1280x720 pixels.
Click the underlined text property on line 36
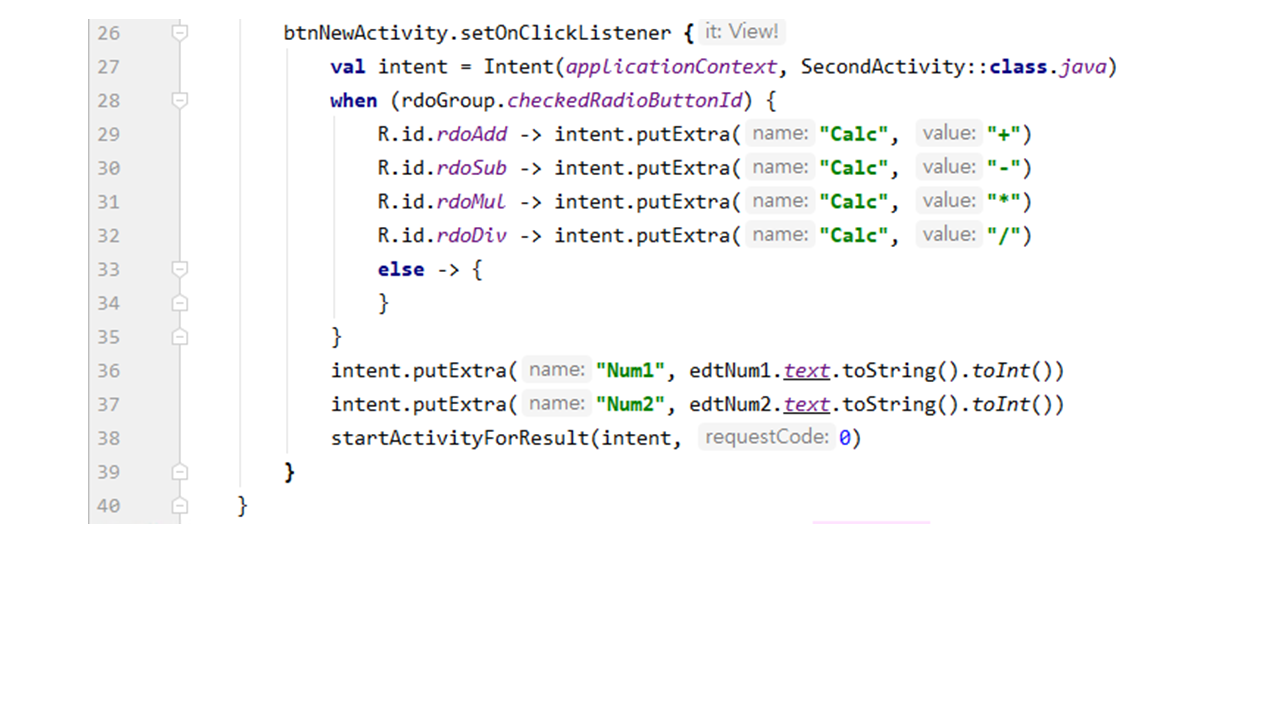(x=806, y=371)
